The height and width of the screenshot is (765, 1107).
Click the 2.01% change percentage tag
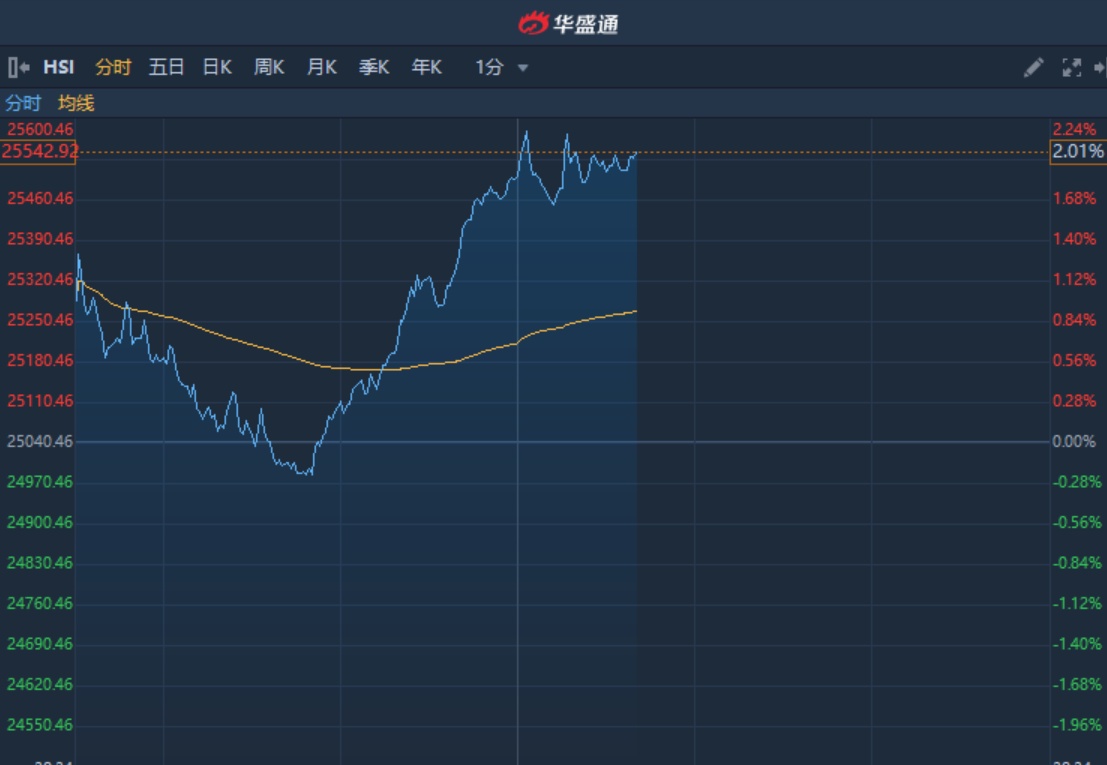(x=1077, y=152)
